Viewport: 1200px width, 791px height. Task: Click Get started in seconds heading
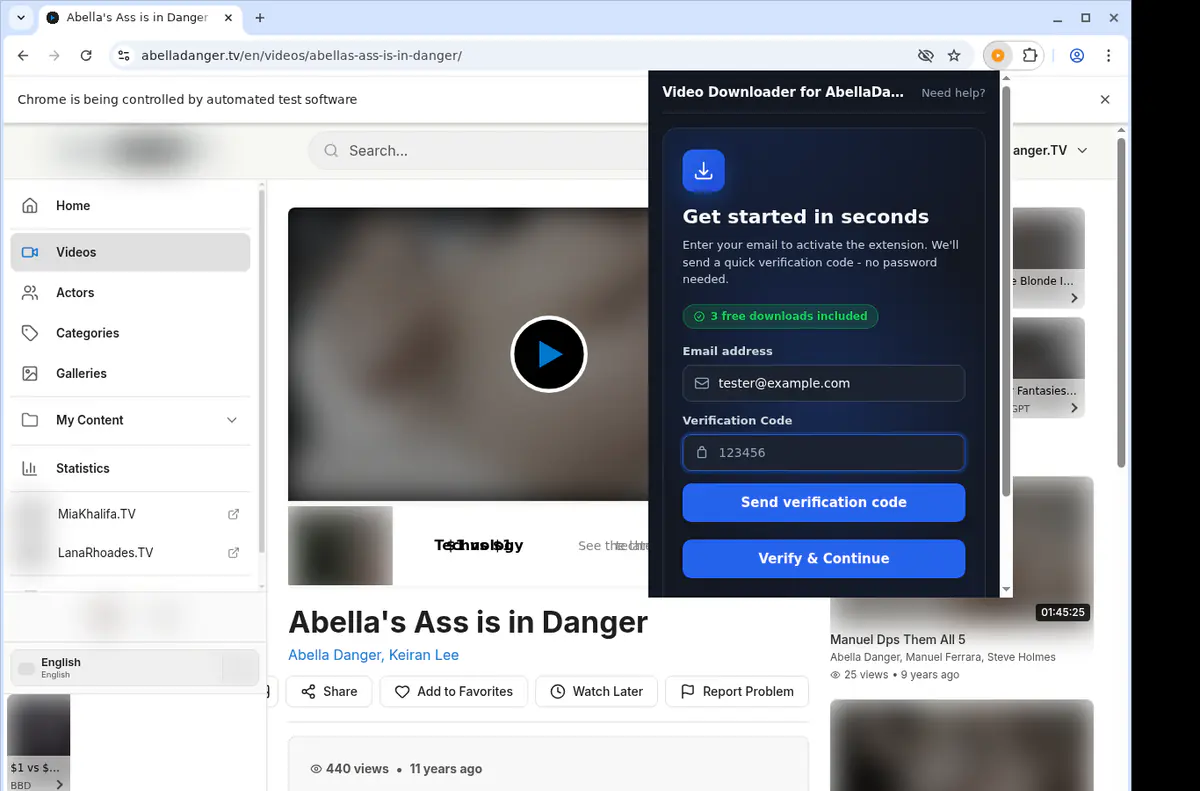pyautogui.click(x=805, y=217)
